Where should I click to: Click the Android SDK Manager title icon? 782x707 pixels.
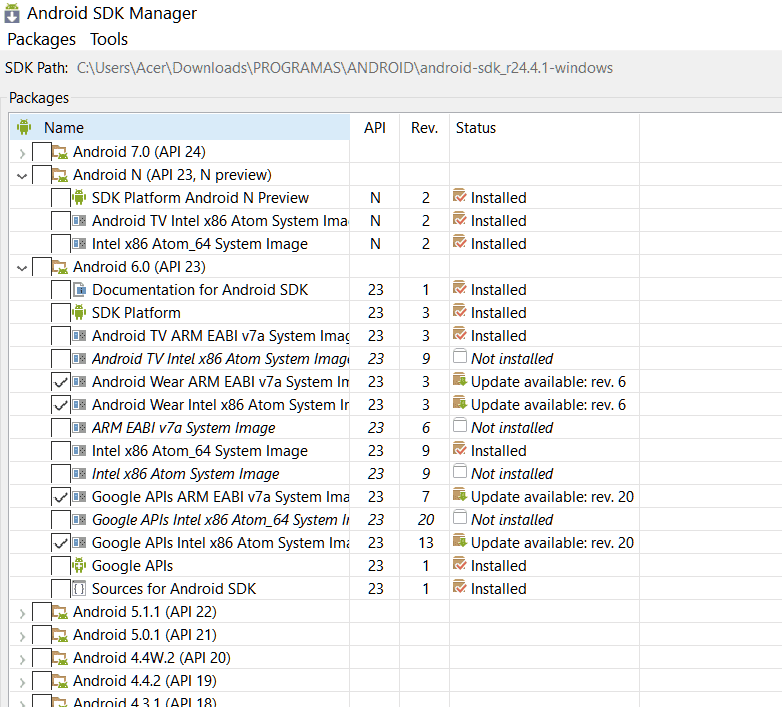[x=12, y=13]
